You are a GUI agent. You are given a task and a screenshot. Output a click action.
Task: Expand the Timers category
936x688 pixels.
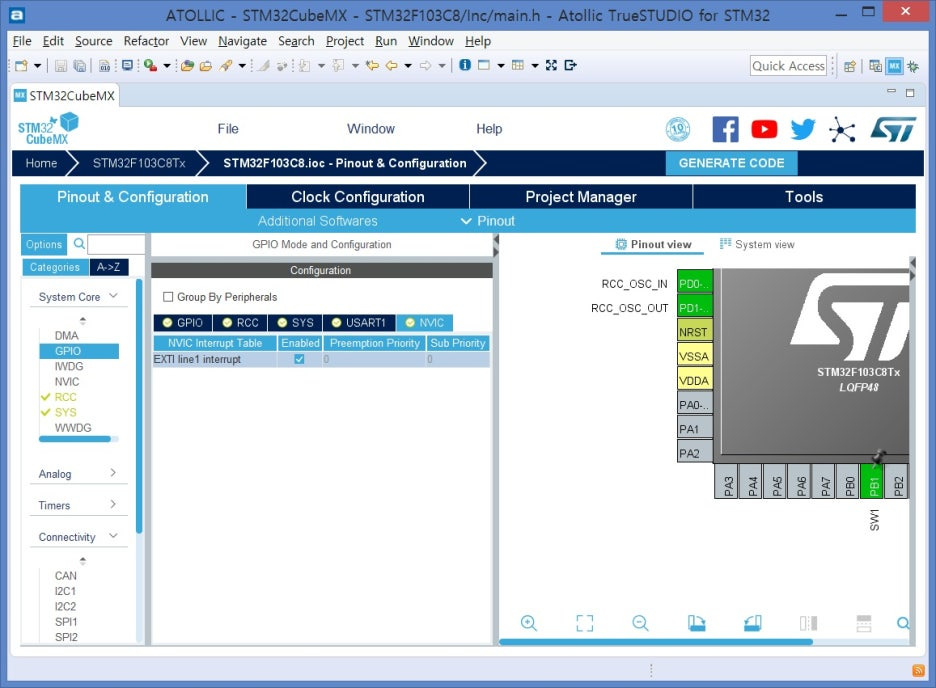click(x=113, y=504)
